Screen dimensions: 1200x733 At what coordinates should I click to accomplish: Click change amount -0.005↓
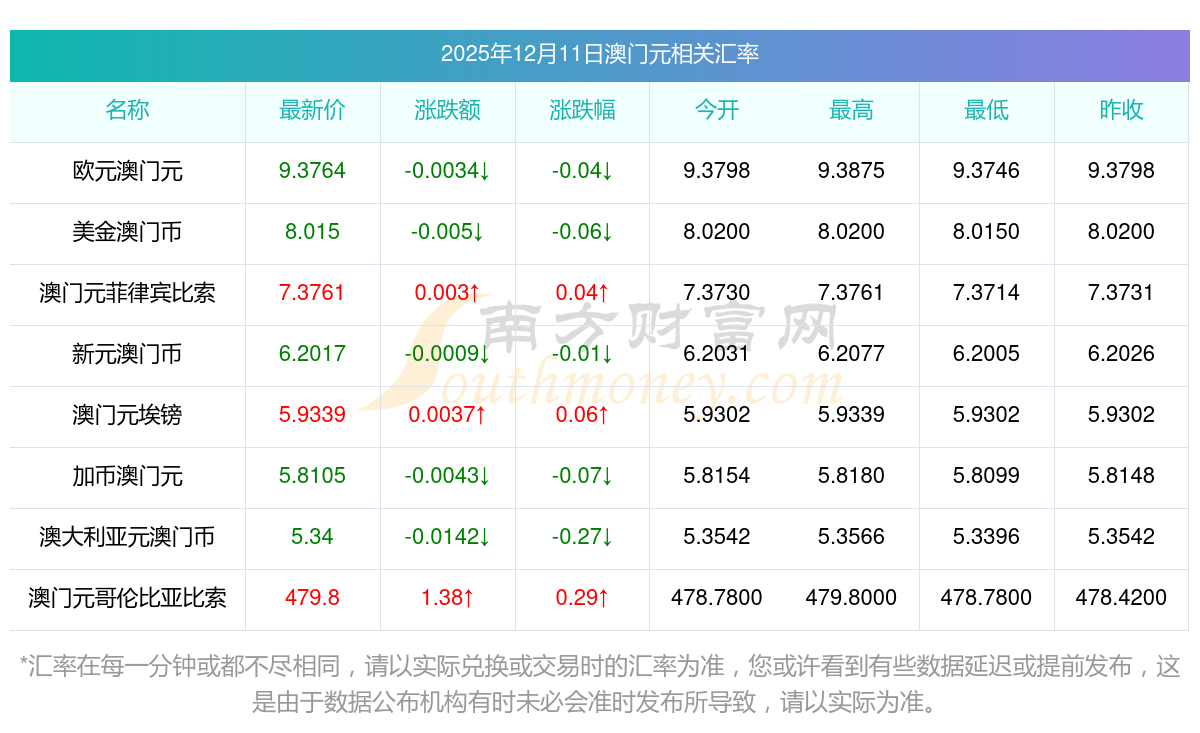447,232
